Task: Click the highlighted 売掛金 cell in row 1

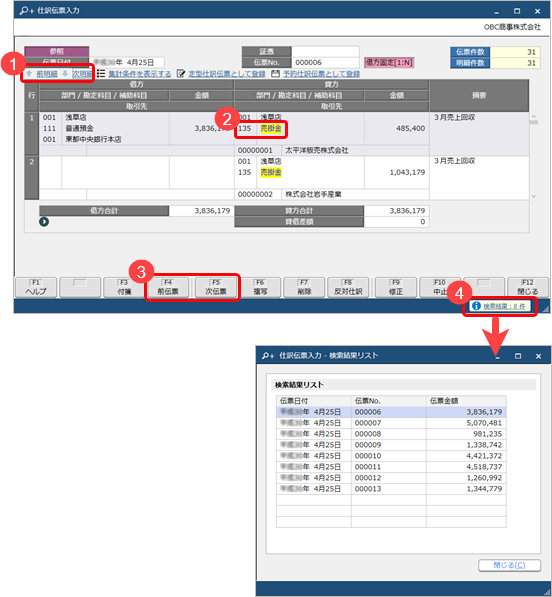Action: click(x=271, y=129)
